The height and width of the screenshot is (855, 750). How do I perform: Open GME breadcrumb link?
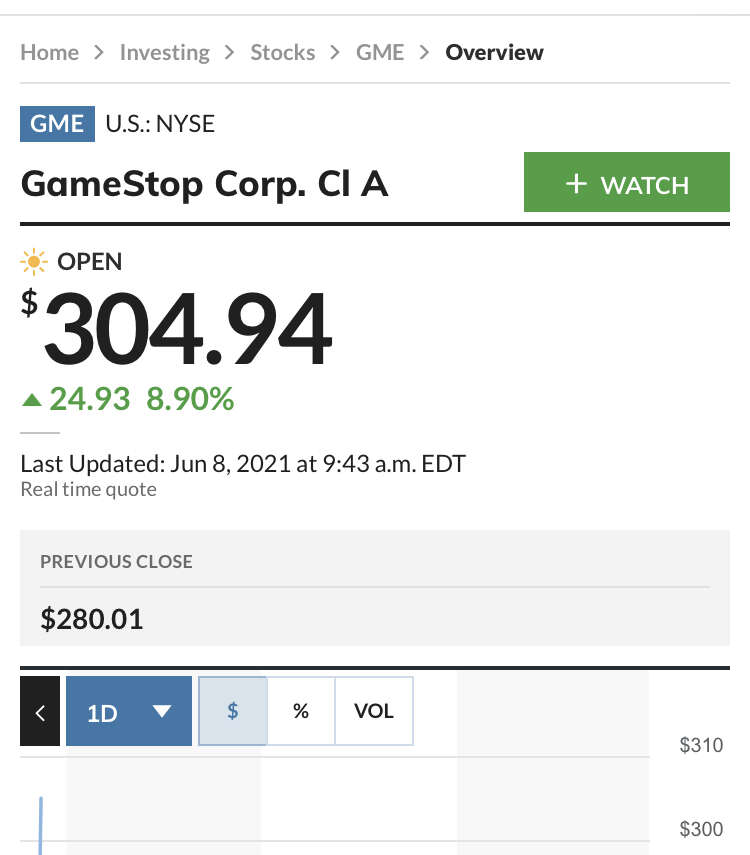click(380, 52)
